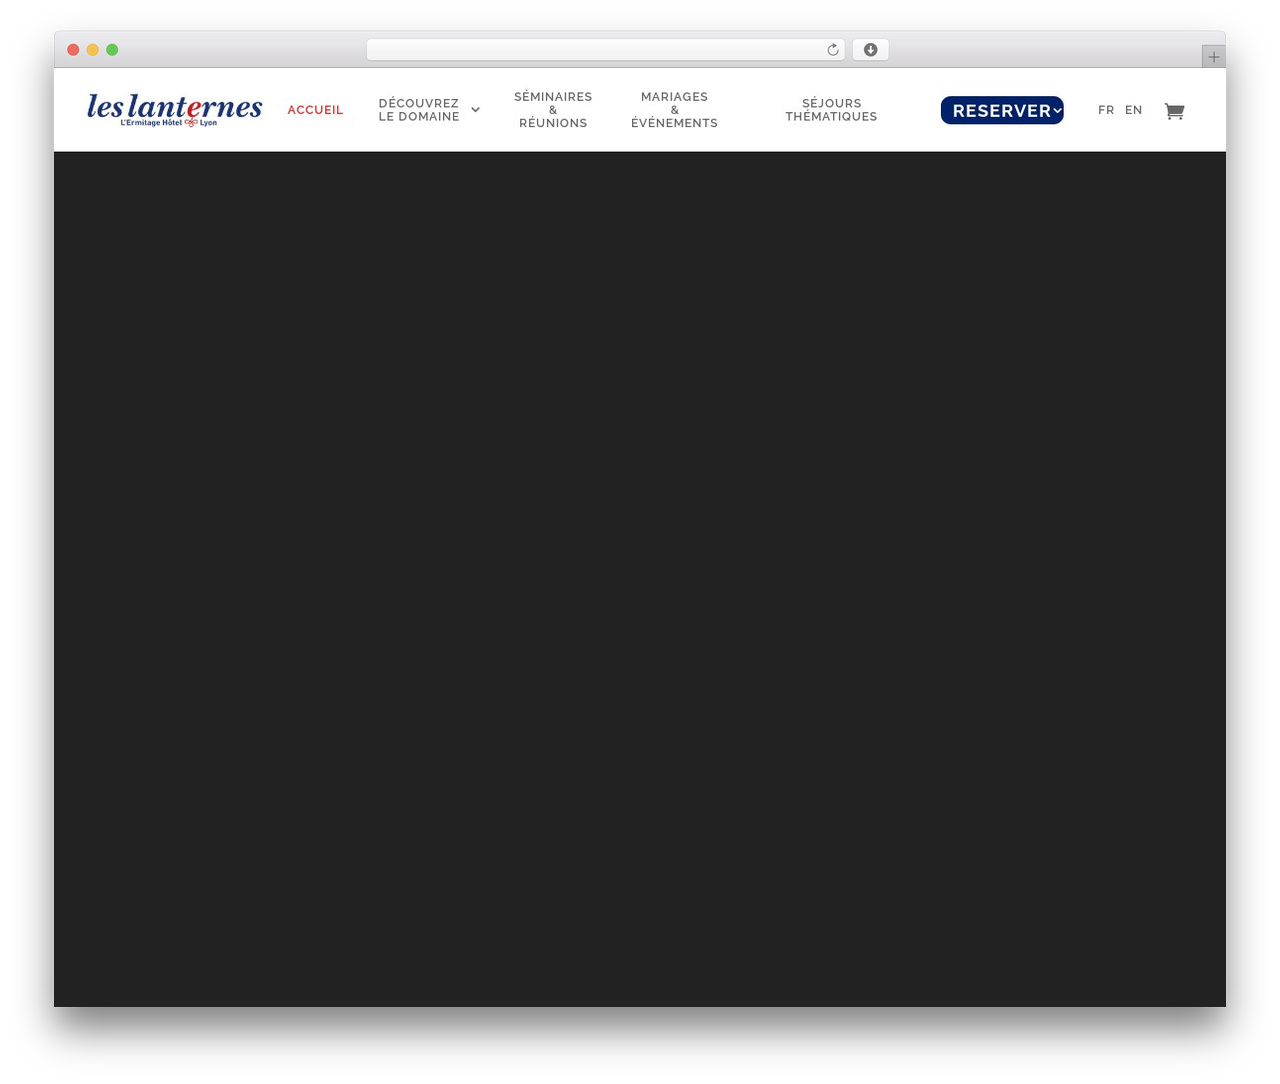This screenshot has height=1084, width=1280.
Task: Switch site language to EN
Action: click(1133, 110)
